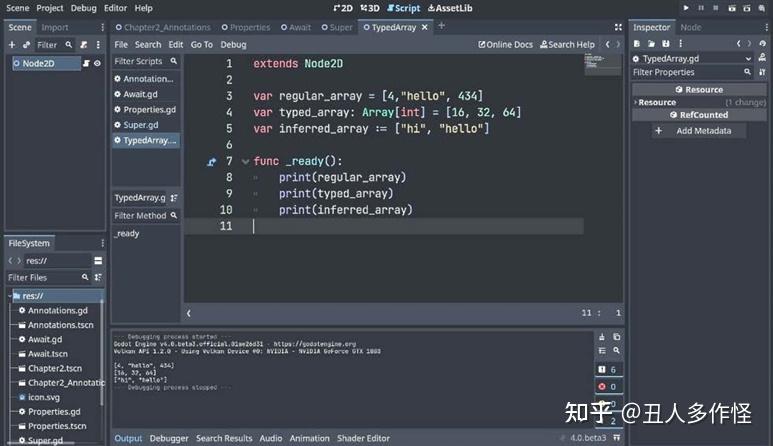Run the project with play button
This screenshot has width=773, height=446.
tap(686, 8)
